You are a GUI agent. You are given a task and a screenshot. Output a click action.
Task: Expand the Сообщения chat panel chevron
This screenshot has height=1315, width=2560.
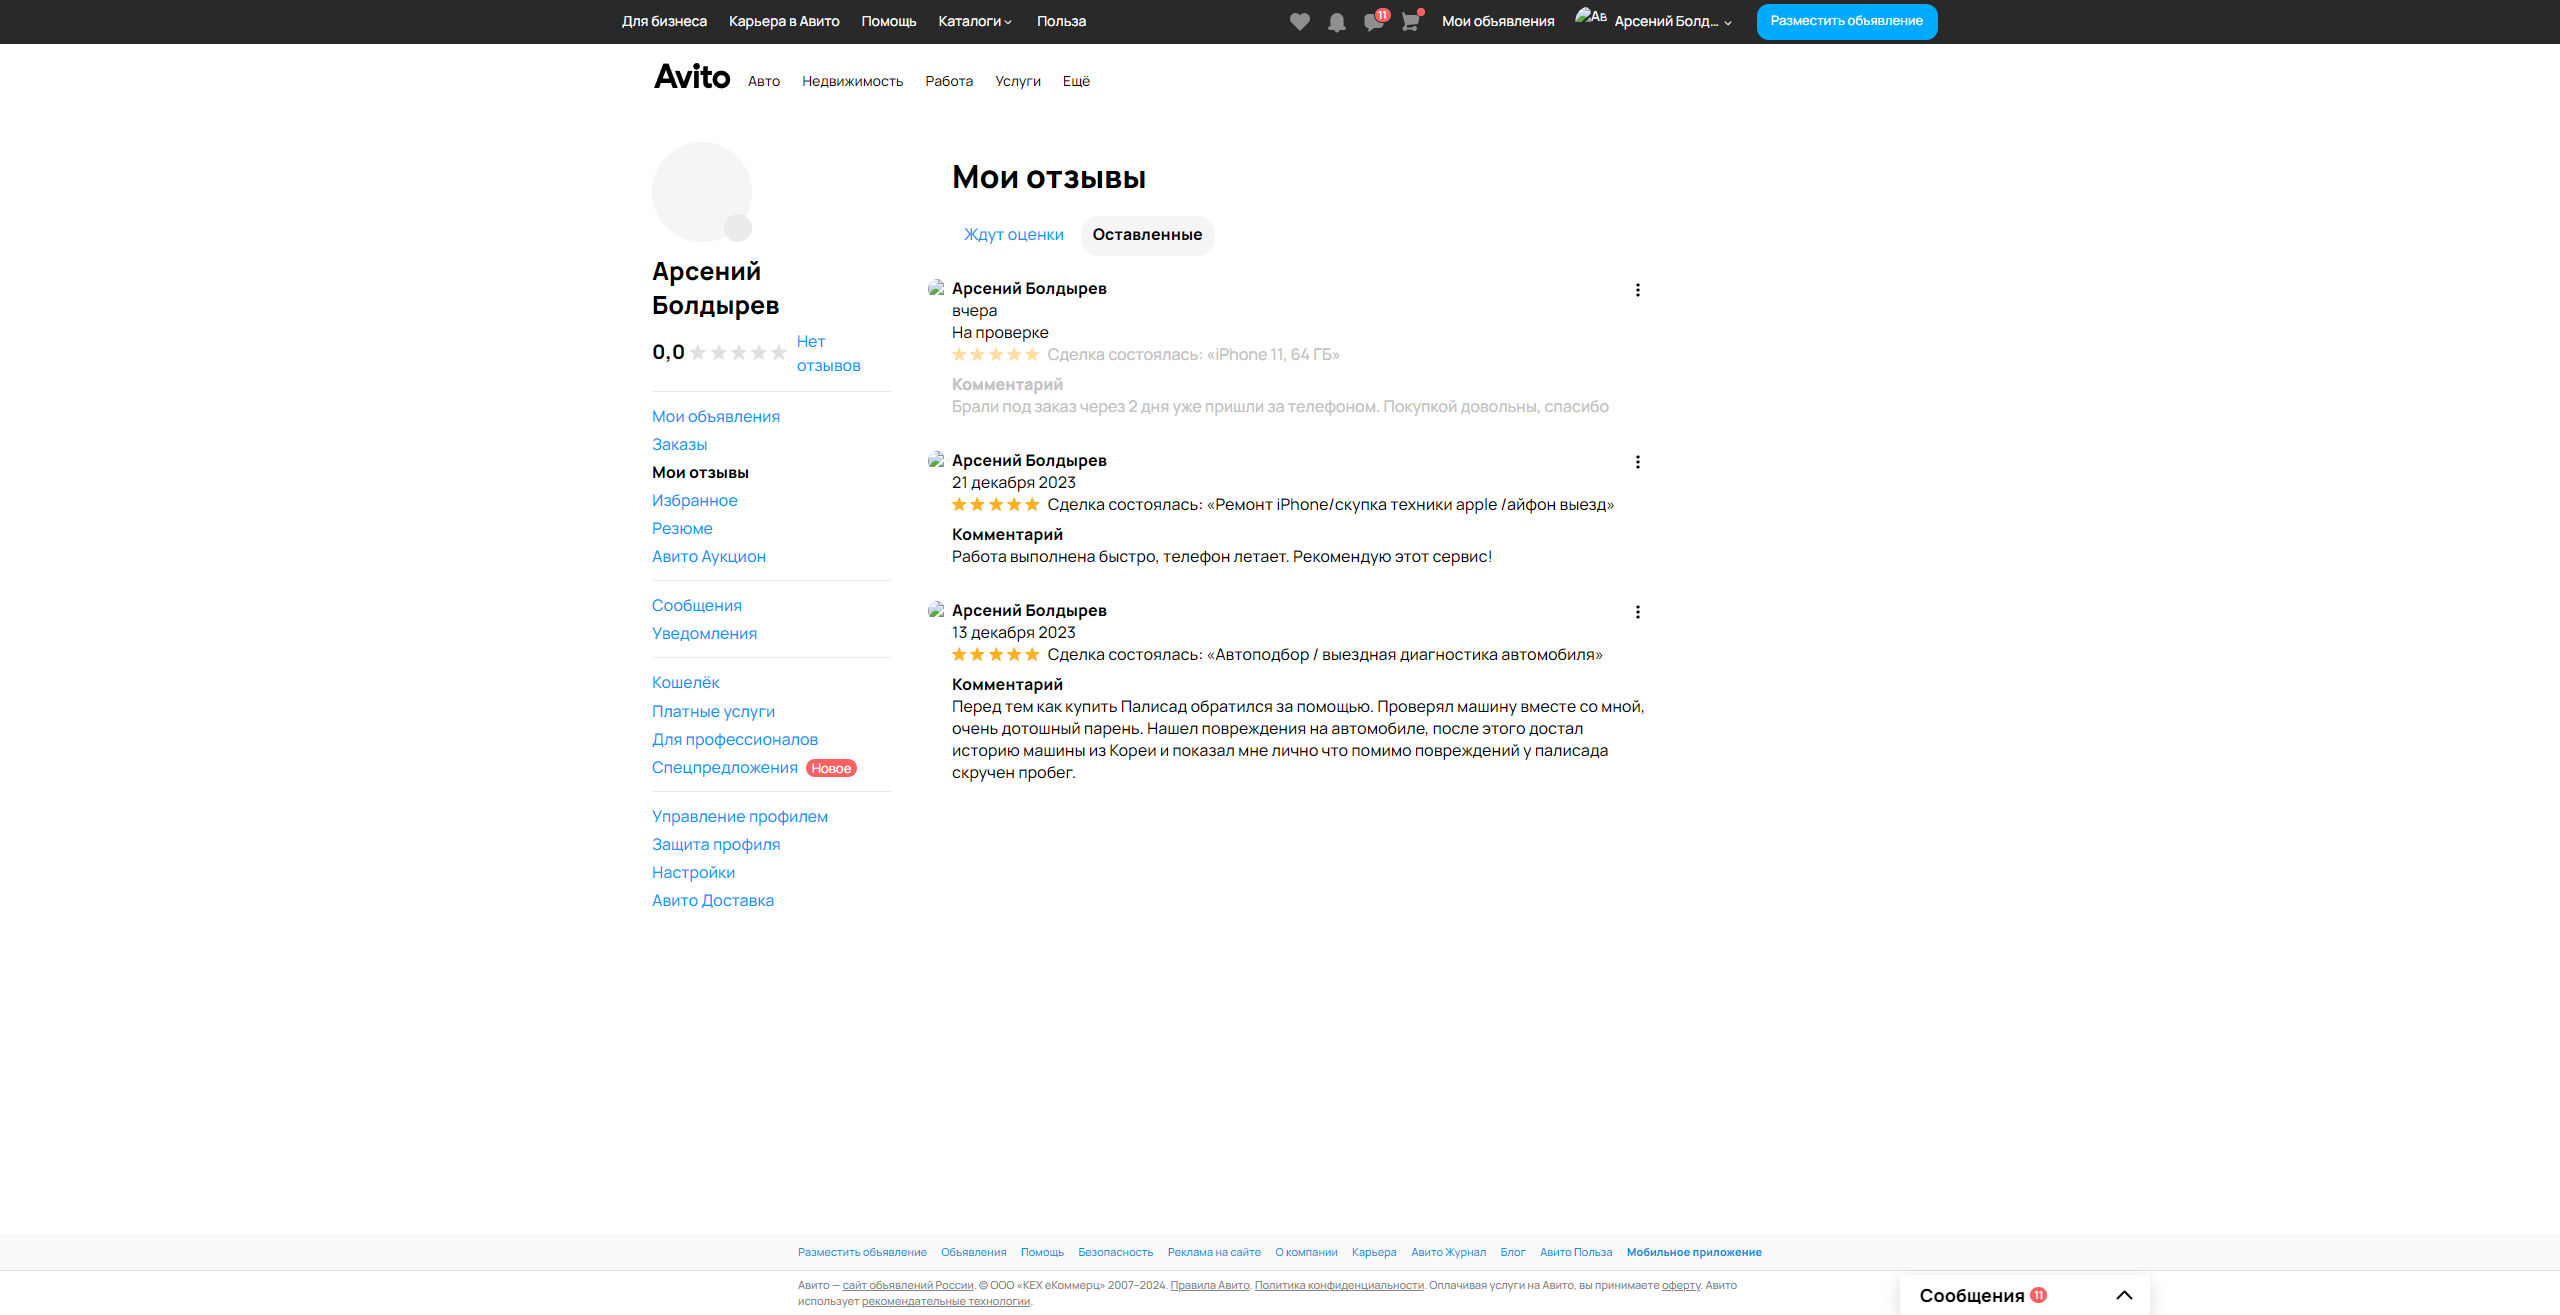click(2124, 1295)
